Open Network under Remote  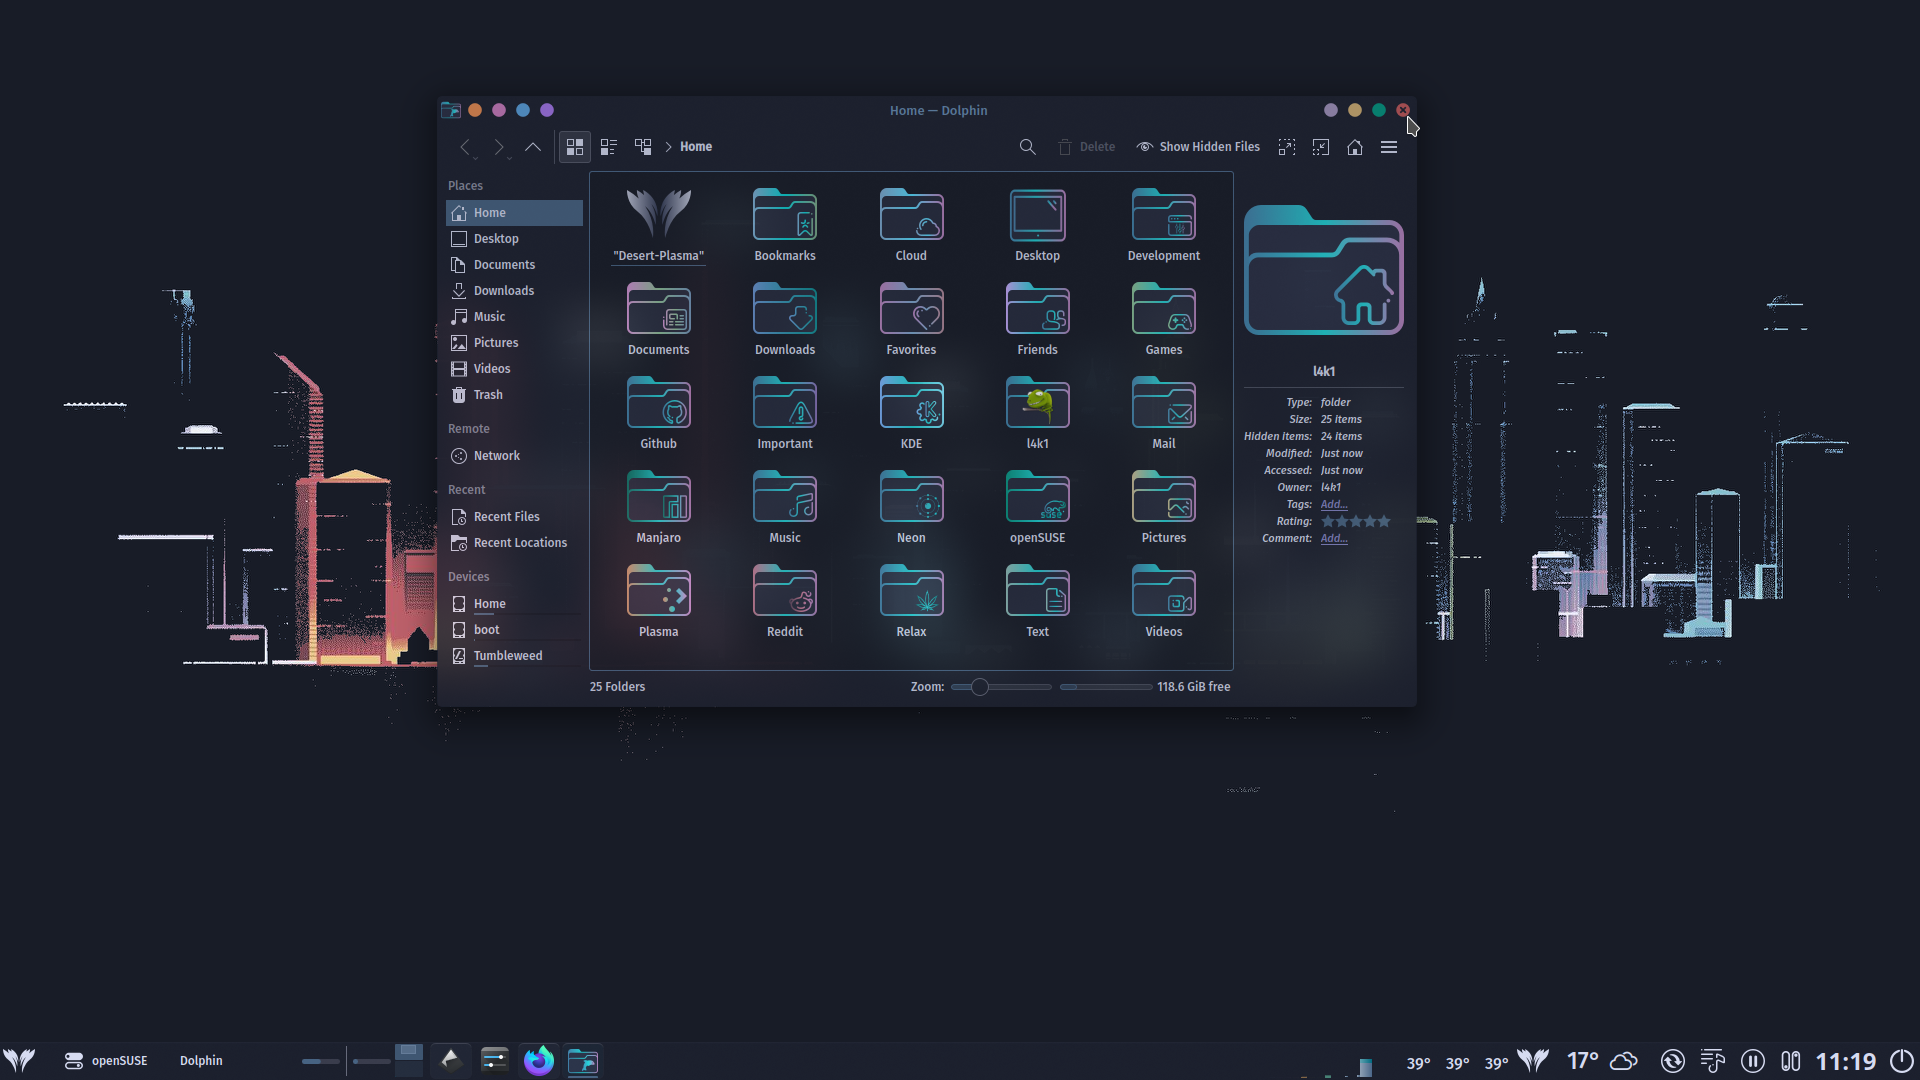(x=514, y=456)
